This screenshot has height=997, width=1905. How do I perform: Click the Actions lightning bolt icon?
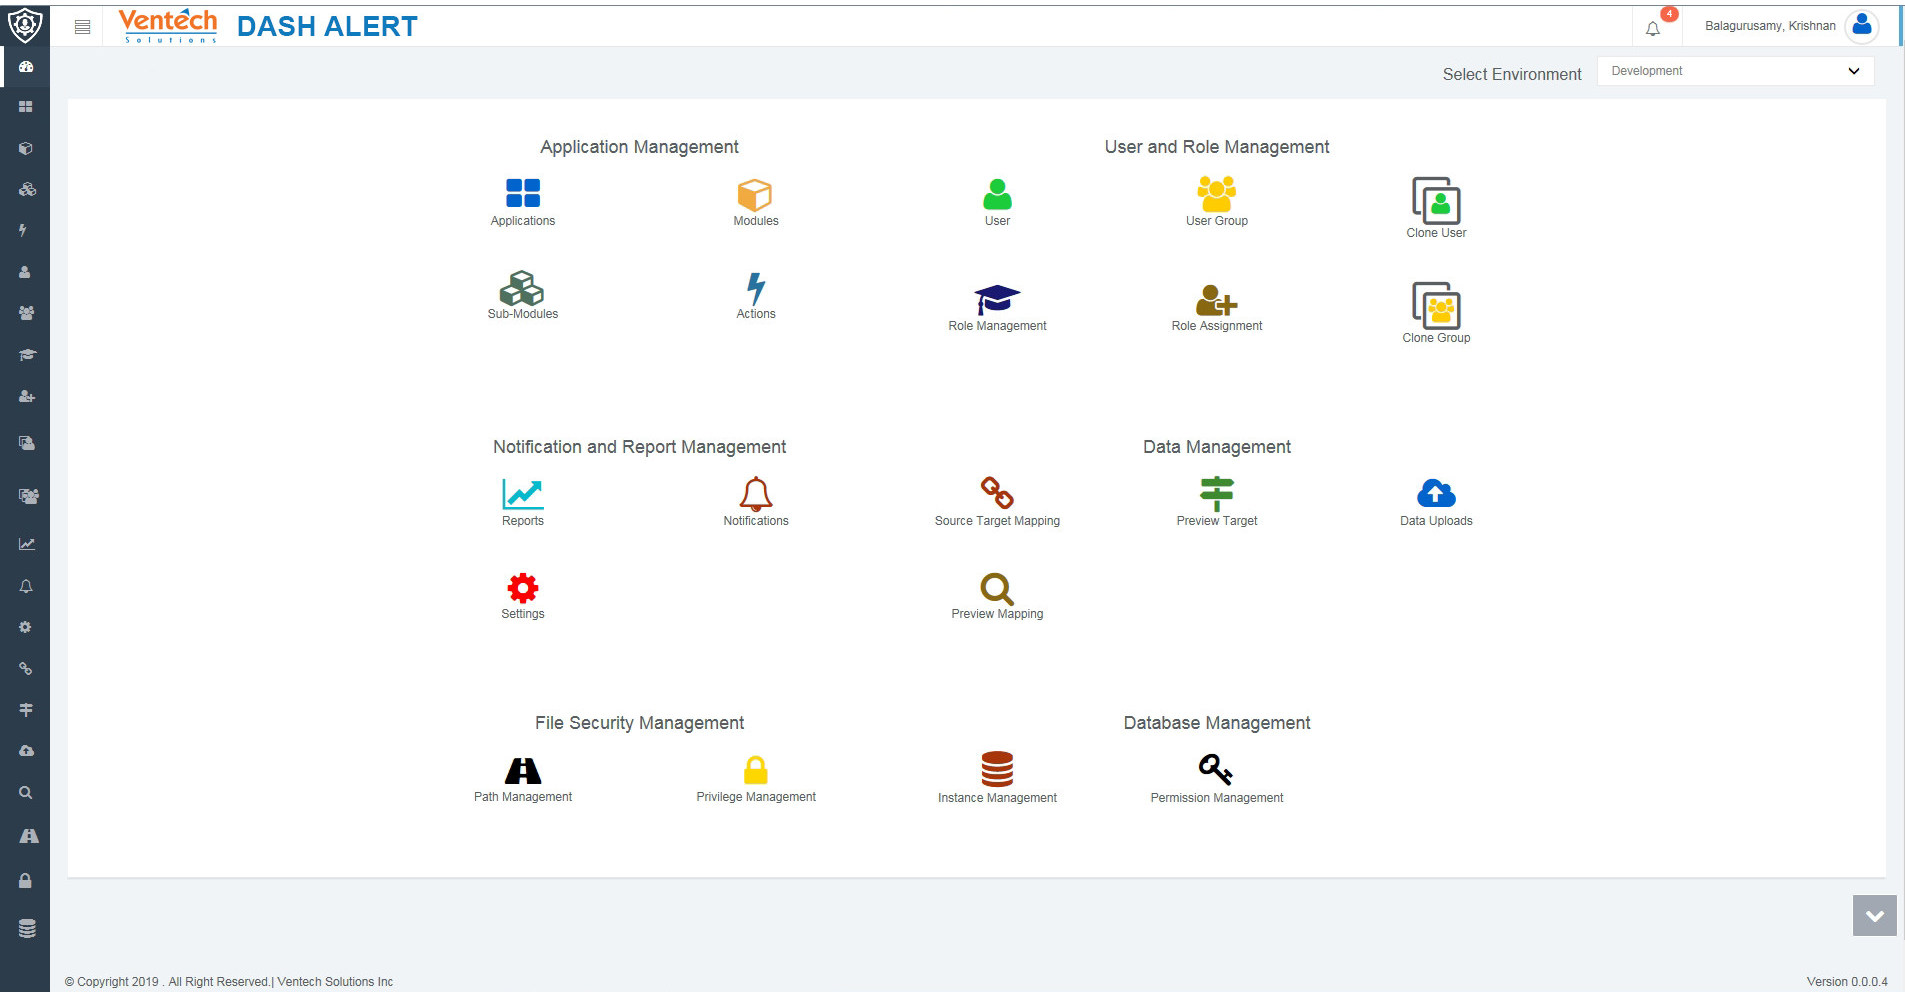(755, 288)
